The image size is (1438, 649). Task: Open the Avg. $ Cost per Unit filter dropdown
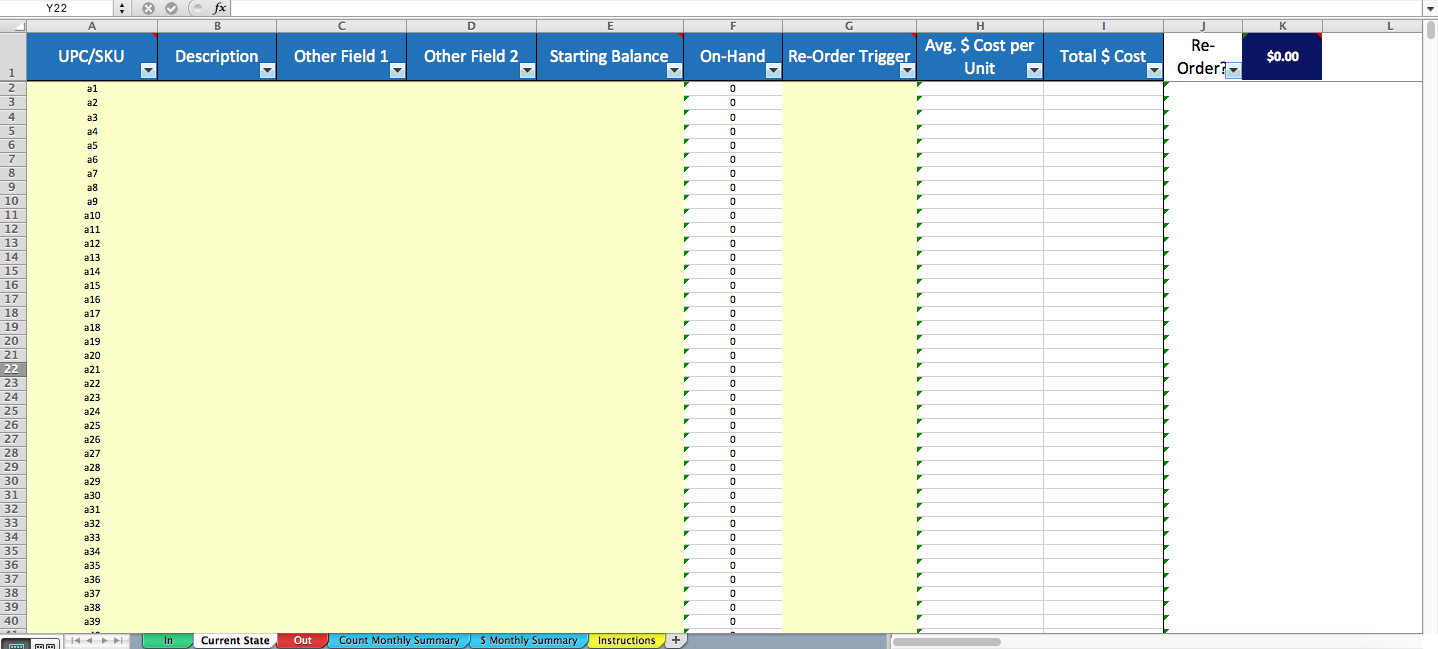coord(1033,70)
